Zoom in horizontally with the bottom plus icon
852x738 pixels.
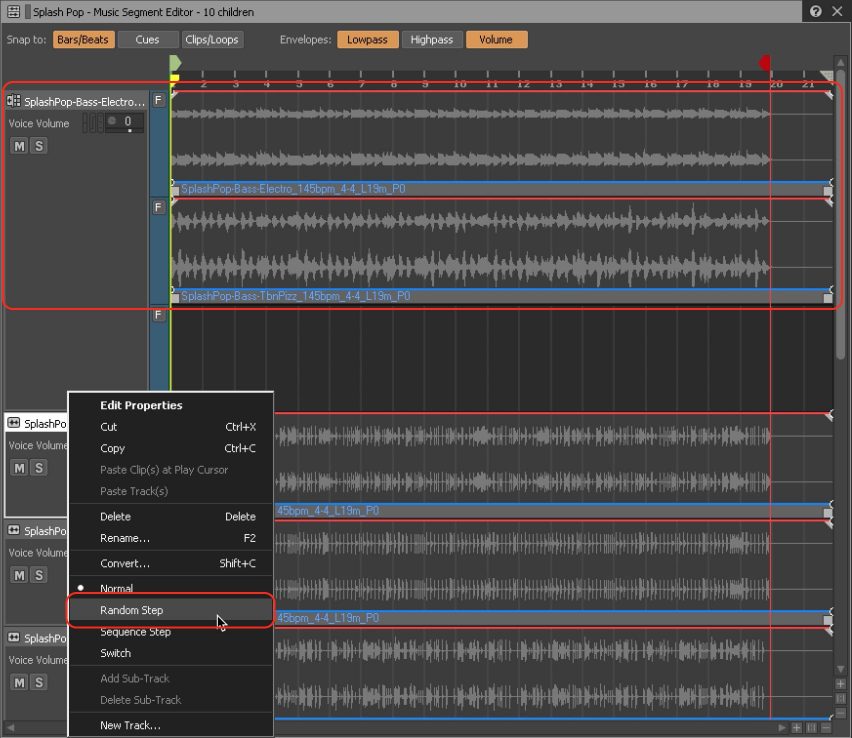click(x=797, y=728)
